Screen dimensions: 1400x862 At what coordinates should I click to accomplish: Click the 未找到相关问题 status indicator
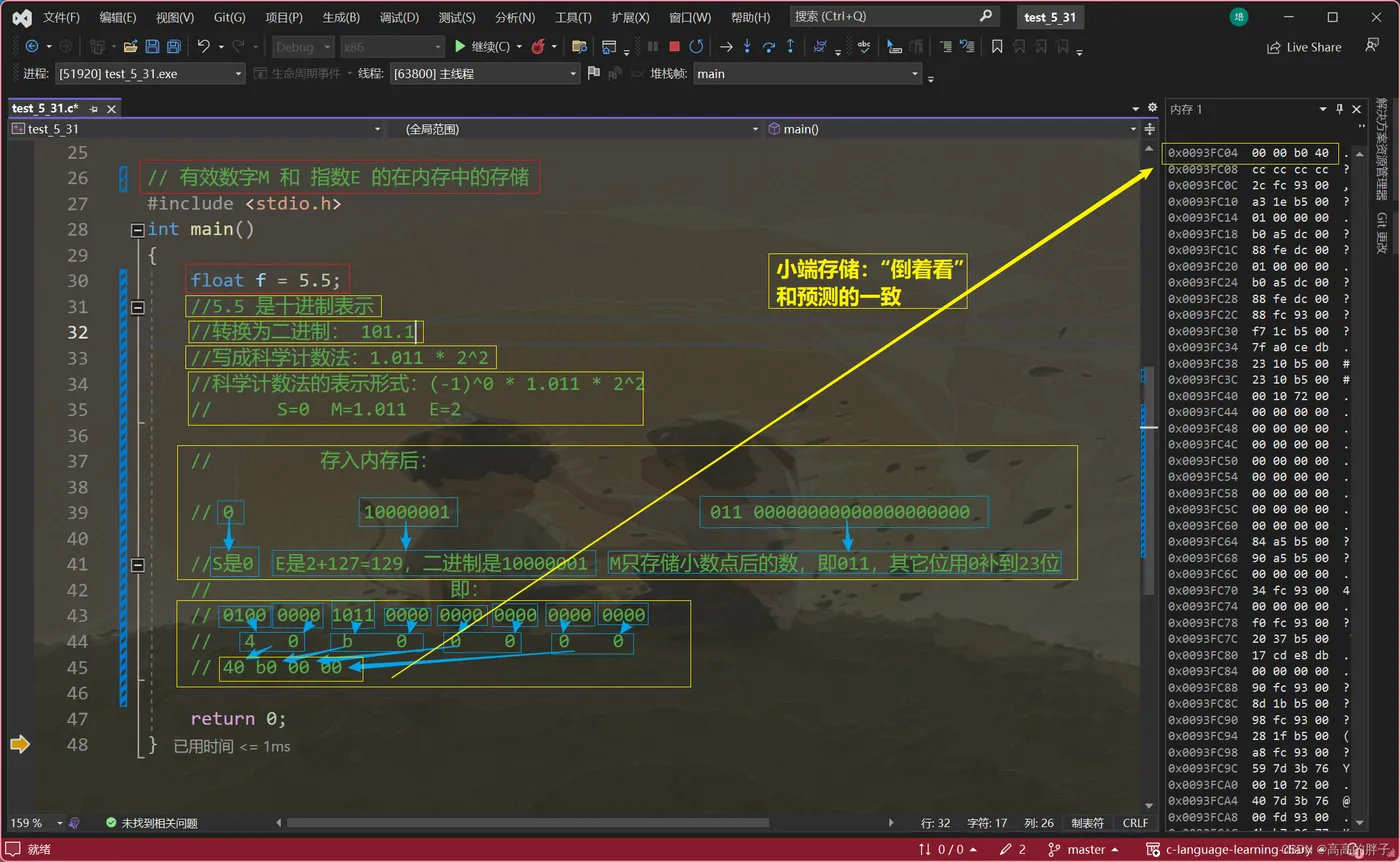[x=152, y=823]
